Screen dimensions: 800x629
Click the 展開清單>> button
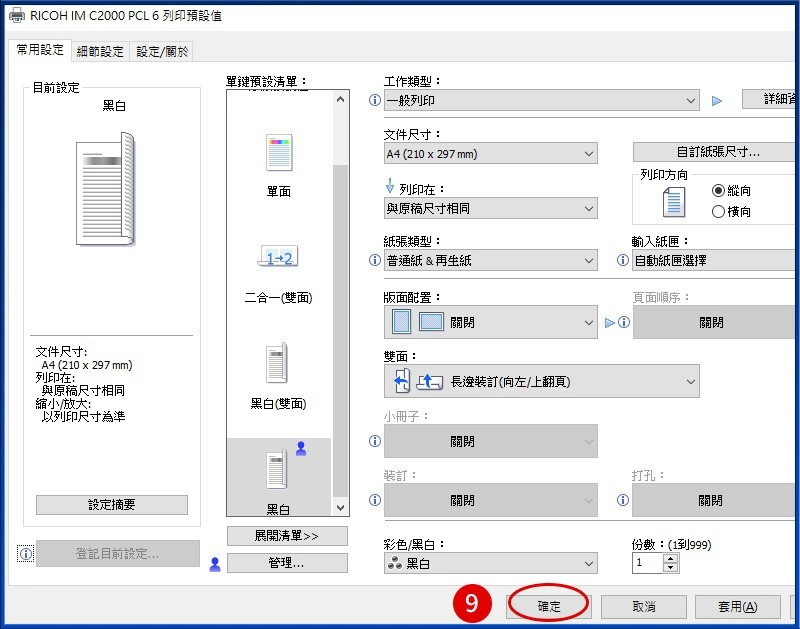pyautogui.click(x=287, y=536)
